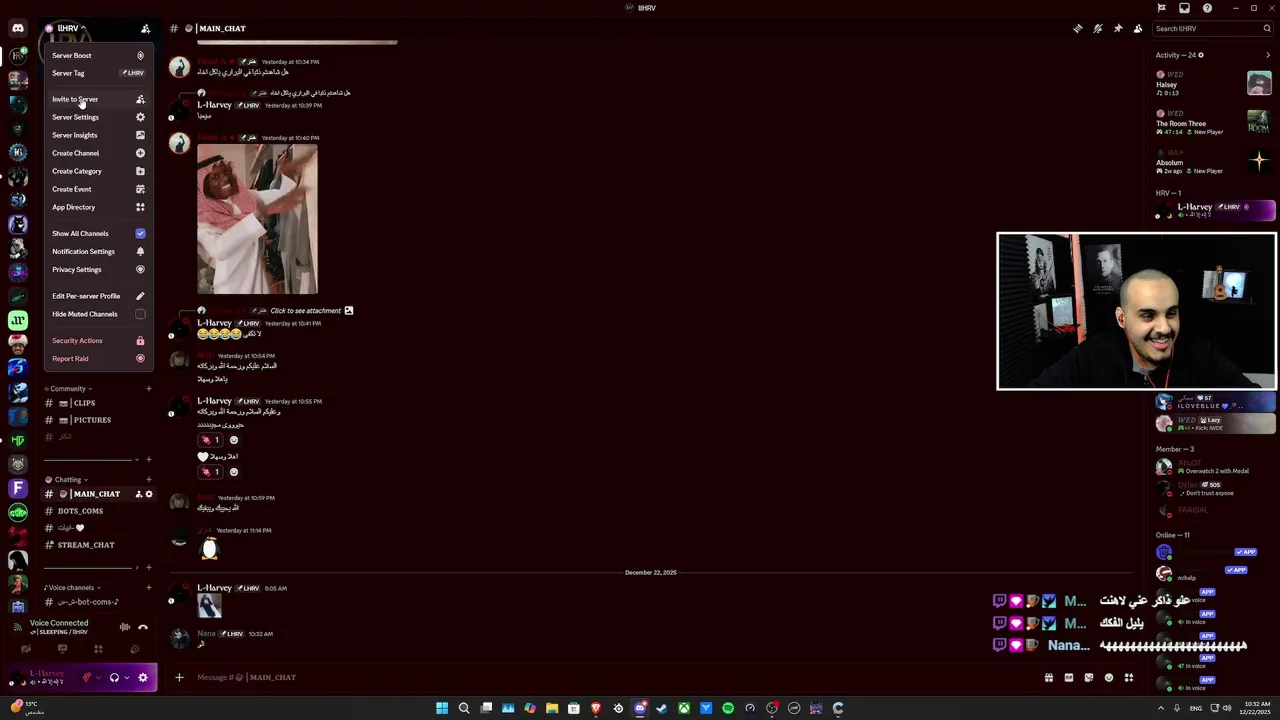Viewport: 1280px width, 720px height.
Task: Open the CLIPS channel
Action: 98,403
